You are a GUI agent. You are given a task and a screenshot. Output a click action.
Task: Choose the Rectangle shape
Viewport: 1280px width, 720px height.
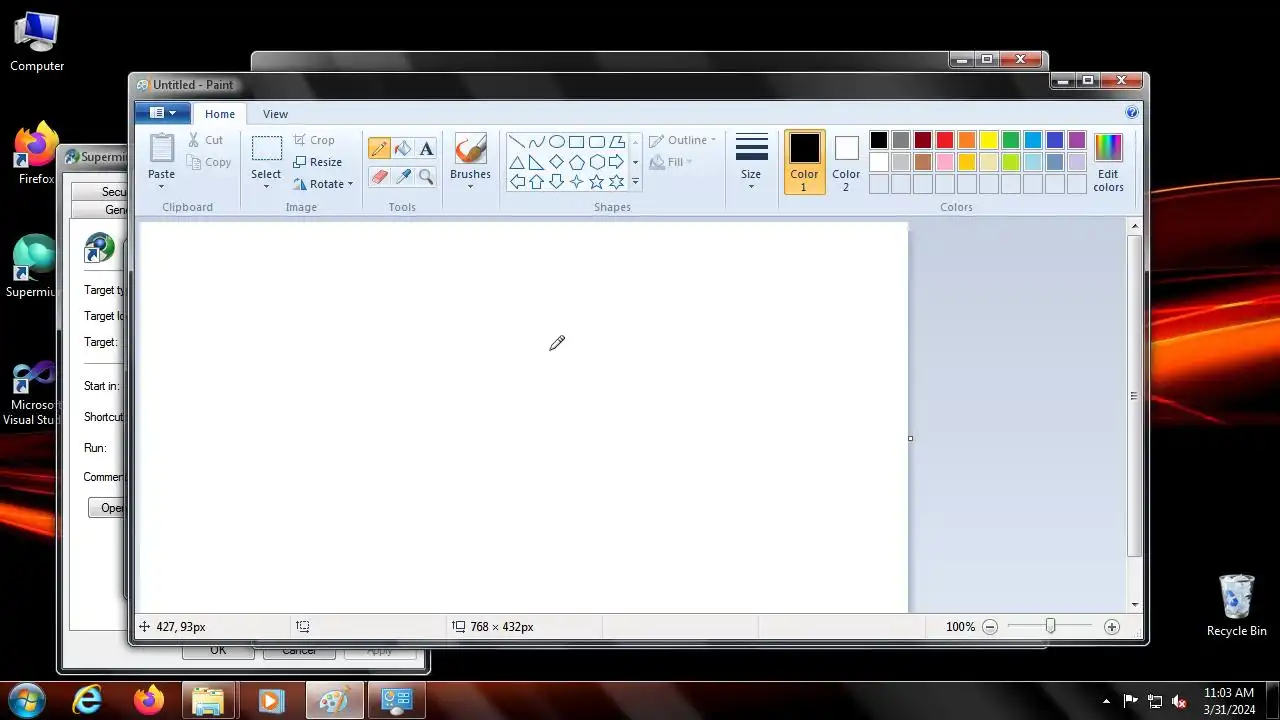[x=577, y=142]
